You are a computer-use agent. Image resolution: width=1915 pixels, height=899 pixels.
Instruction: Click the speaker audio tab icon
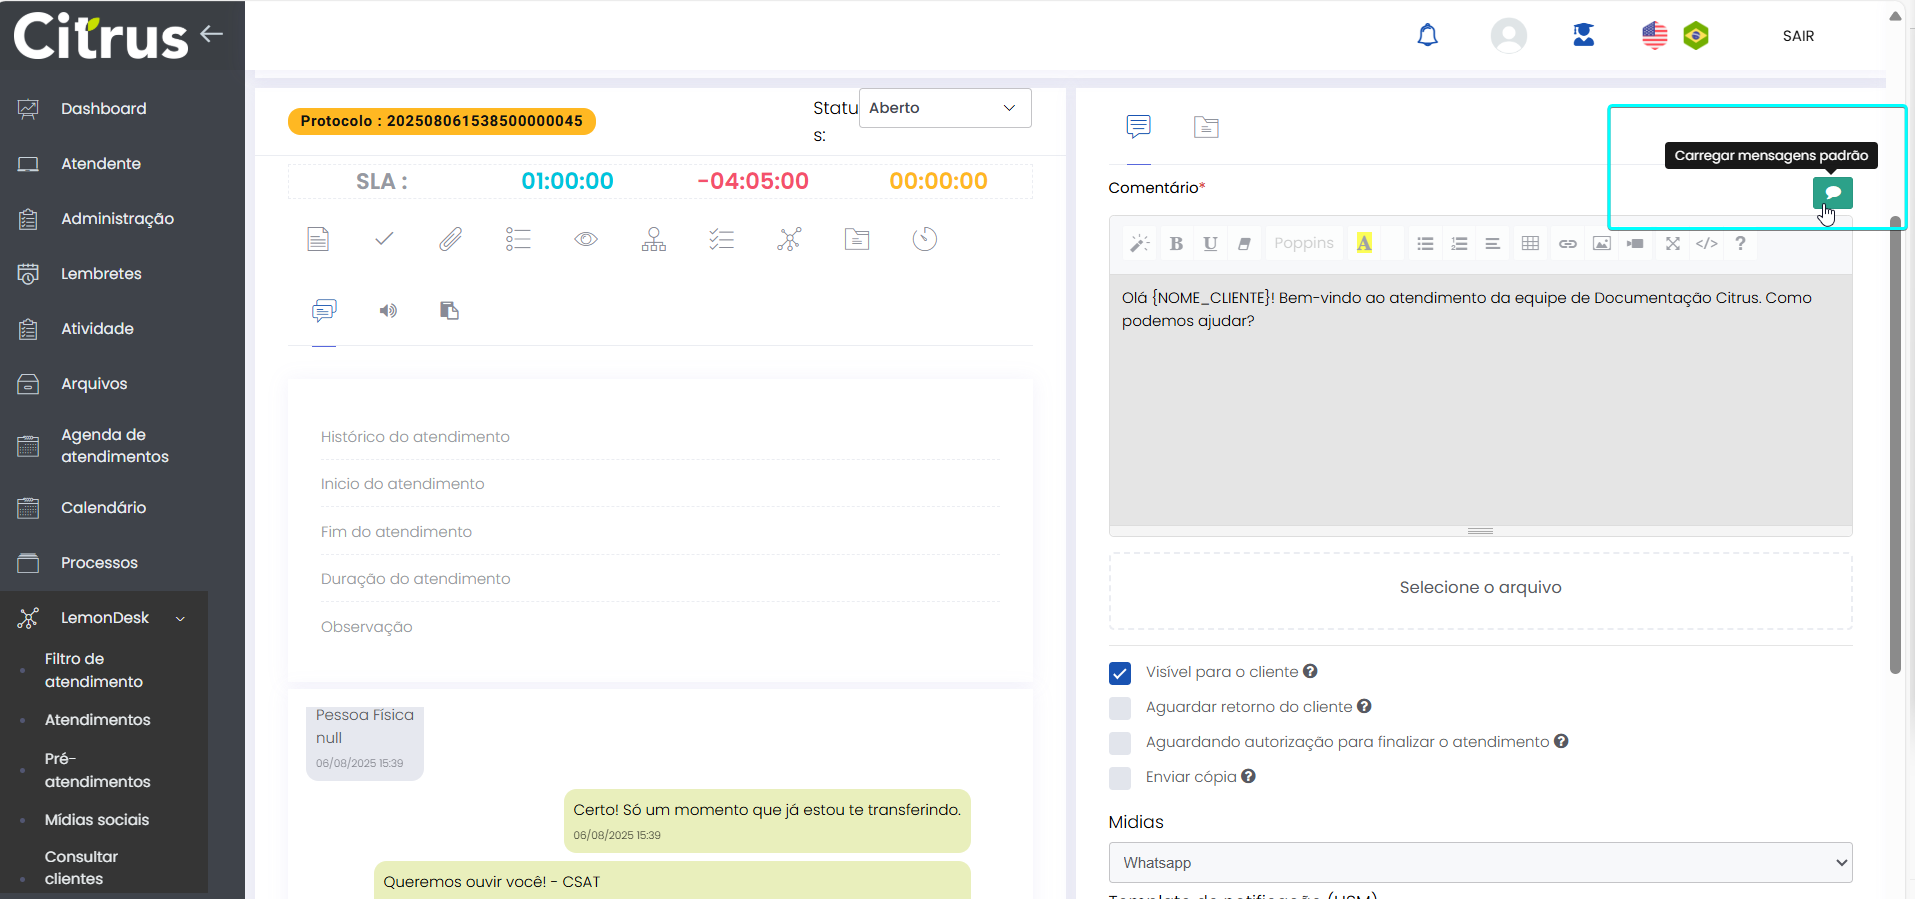pyautogui.click(x=388, y=311)
